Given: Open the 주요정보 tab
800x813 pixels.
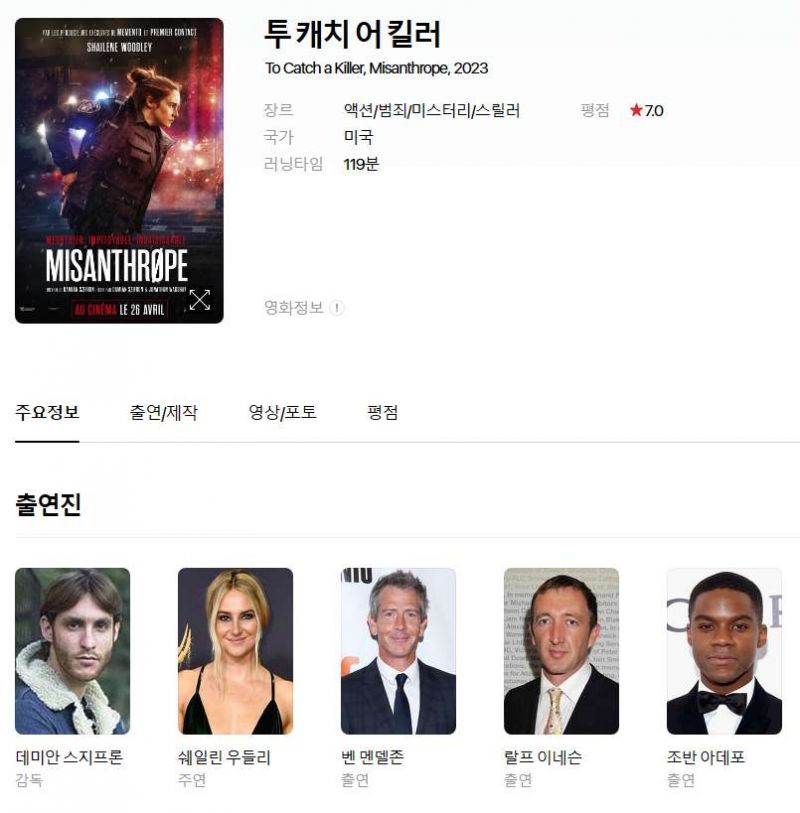Looking at the screenshot, I should click(x=47, y=413).
